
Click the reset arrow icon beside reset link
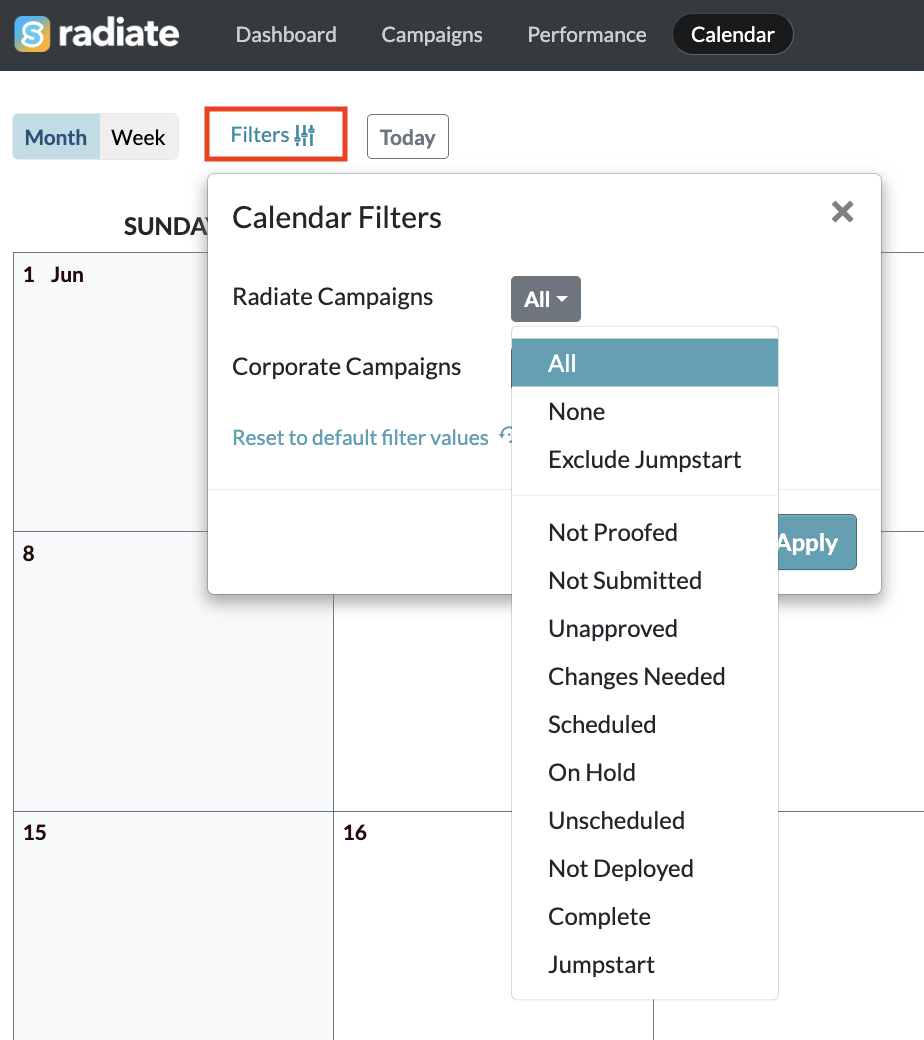pos(505,435)
